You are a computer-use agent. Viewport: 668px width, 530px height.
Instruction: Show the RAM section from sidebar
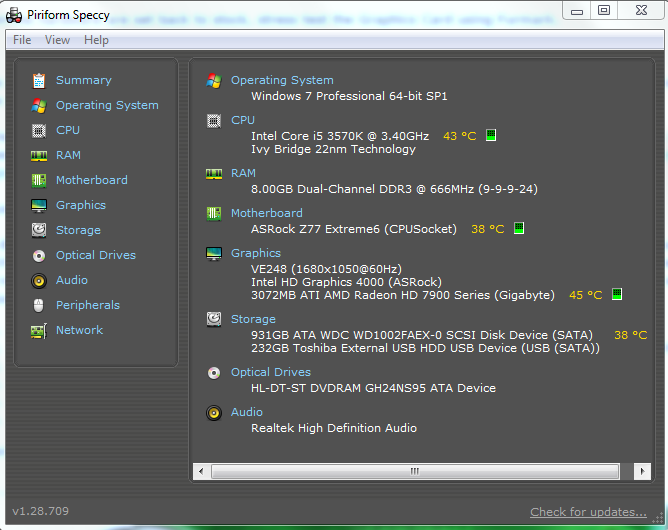[68, 155]
